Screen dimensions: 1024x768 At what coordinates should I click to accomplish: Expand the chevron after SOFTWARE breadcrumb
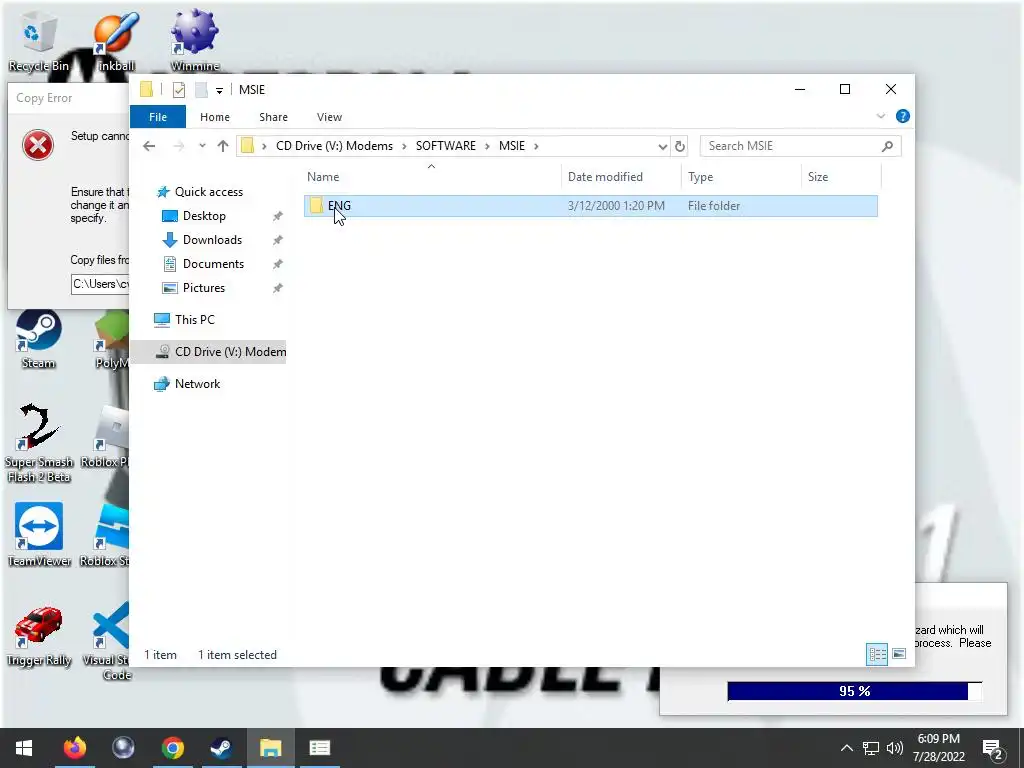(x=487, y=146)
